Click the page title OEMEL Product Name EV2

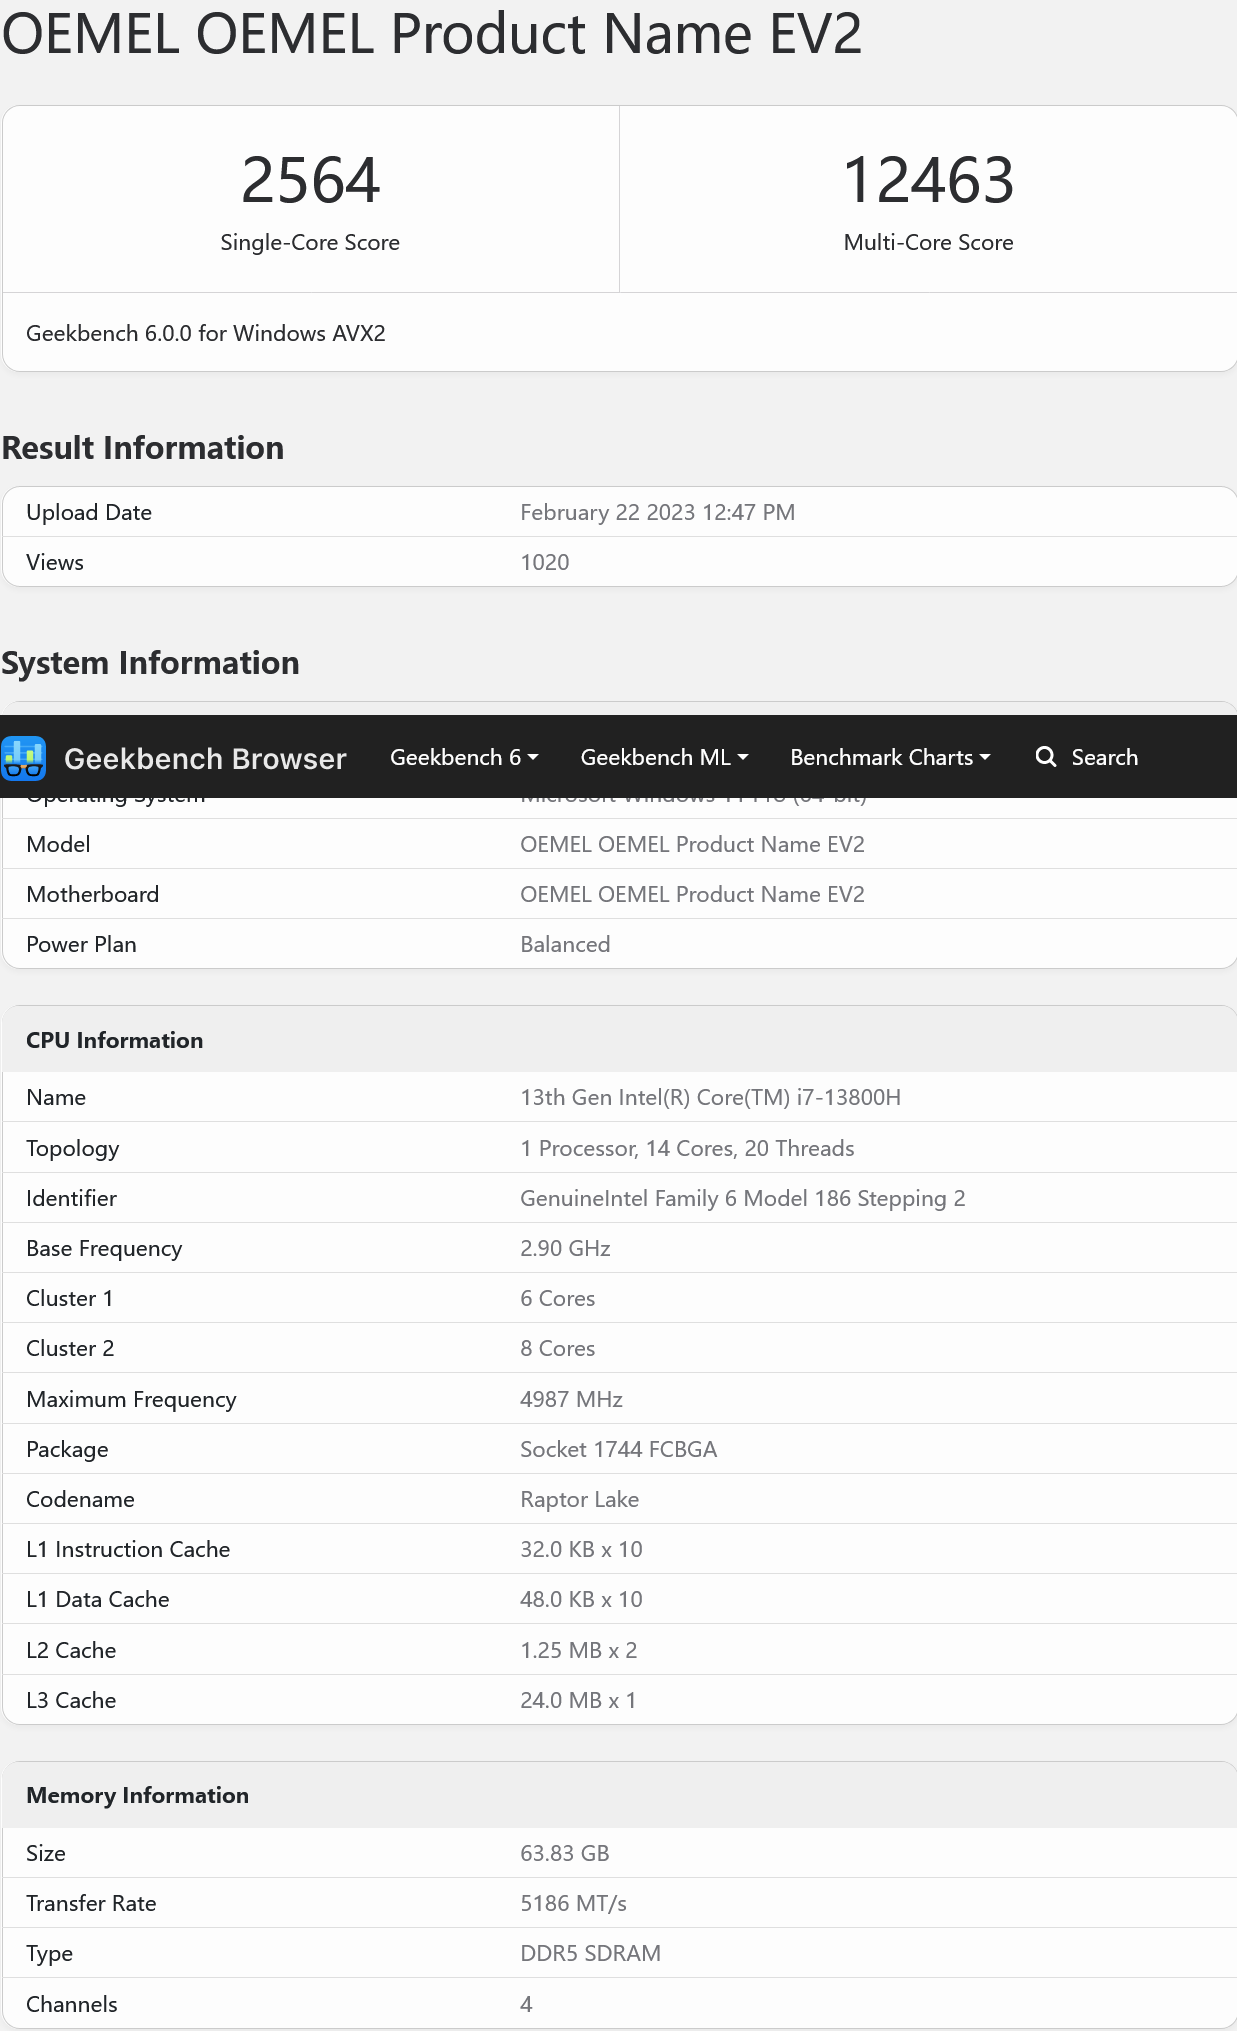click(x=431, y=32)
